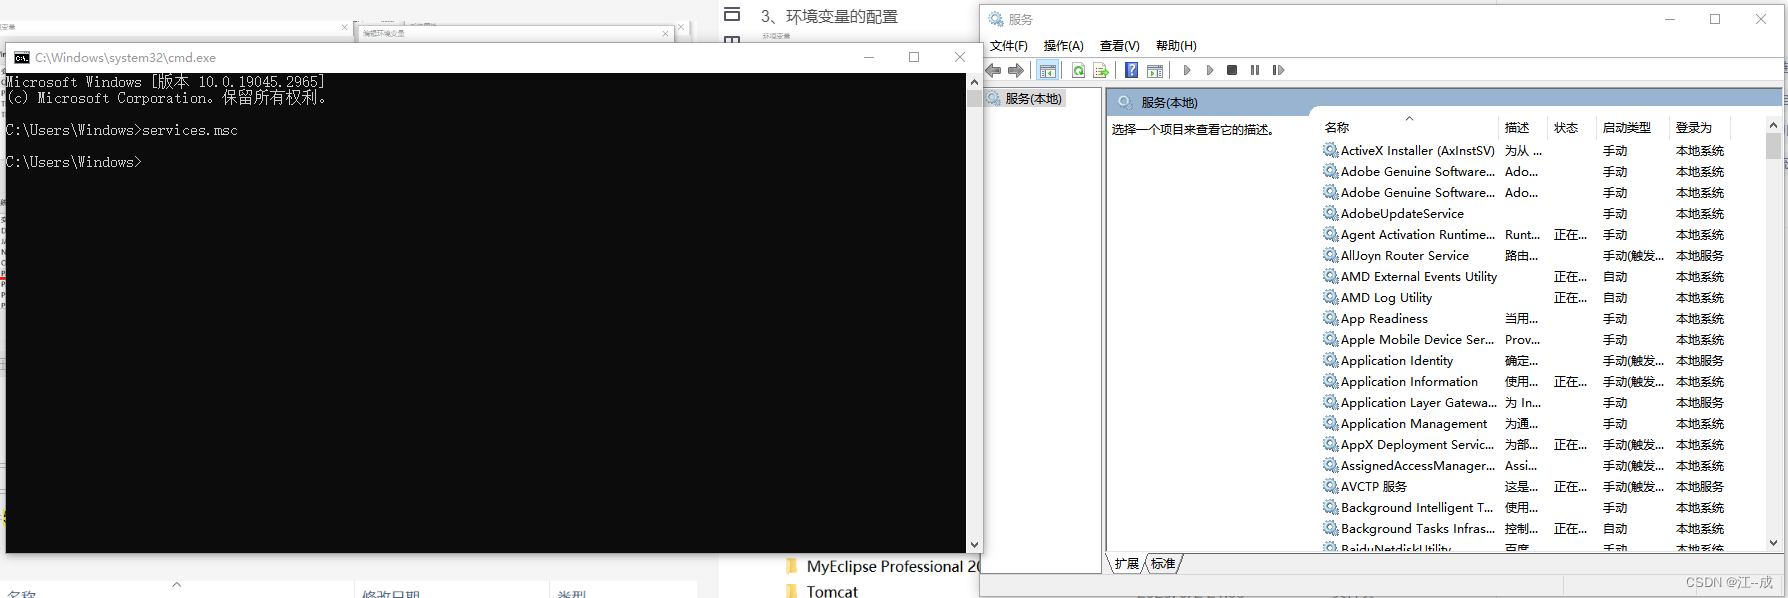The height and width of the screenshot is (598, 1788).
Task: Click the Back arrow in Services toolbar
Action: [x=993, y=70]
